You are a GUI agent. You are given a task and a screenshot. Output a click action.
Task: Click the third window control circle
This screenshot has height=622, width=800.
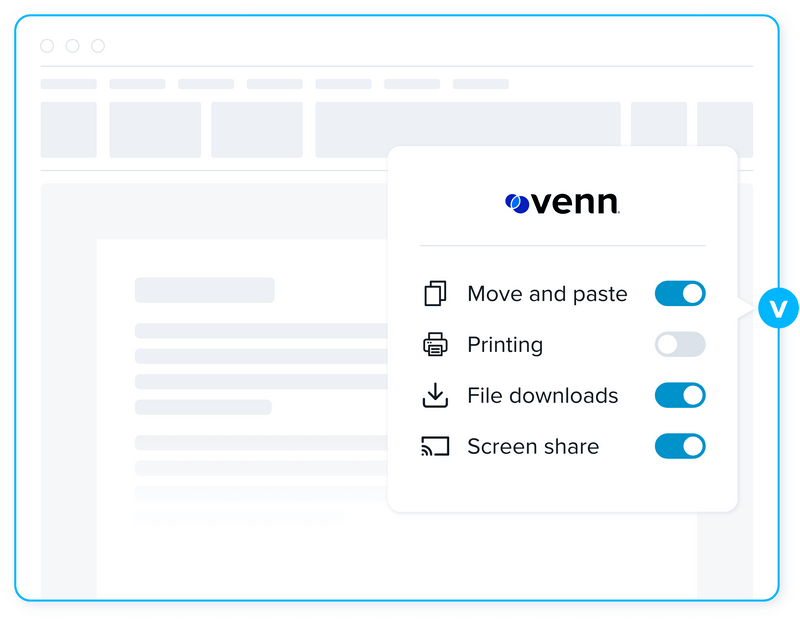pos(98,46)
